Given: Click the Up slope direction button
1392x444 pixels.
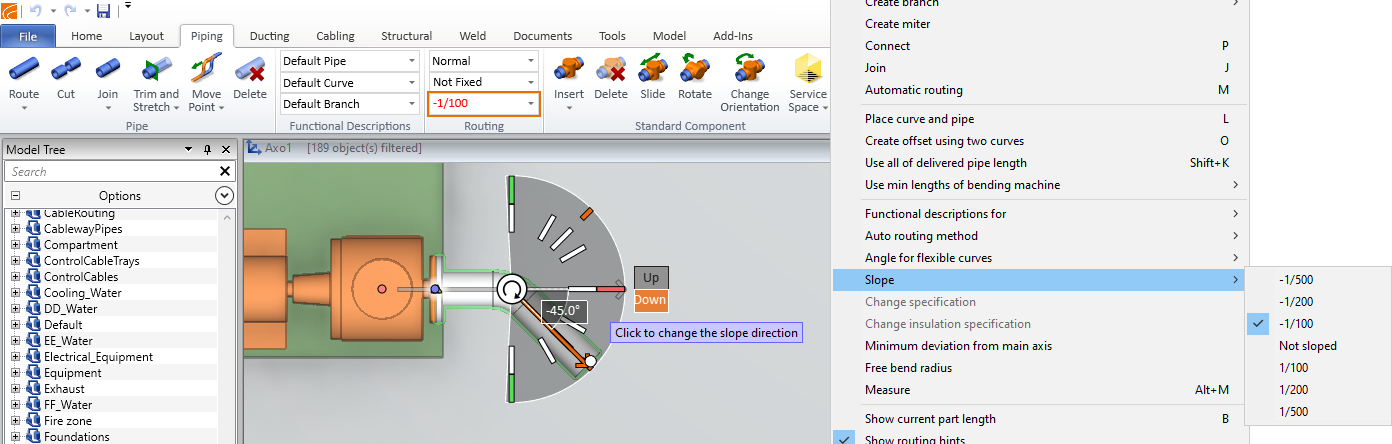Looking at the screenshot, I should click(x=650, y=277).
